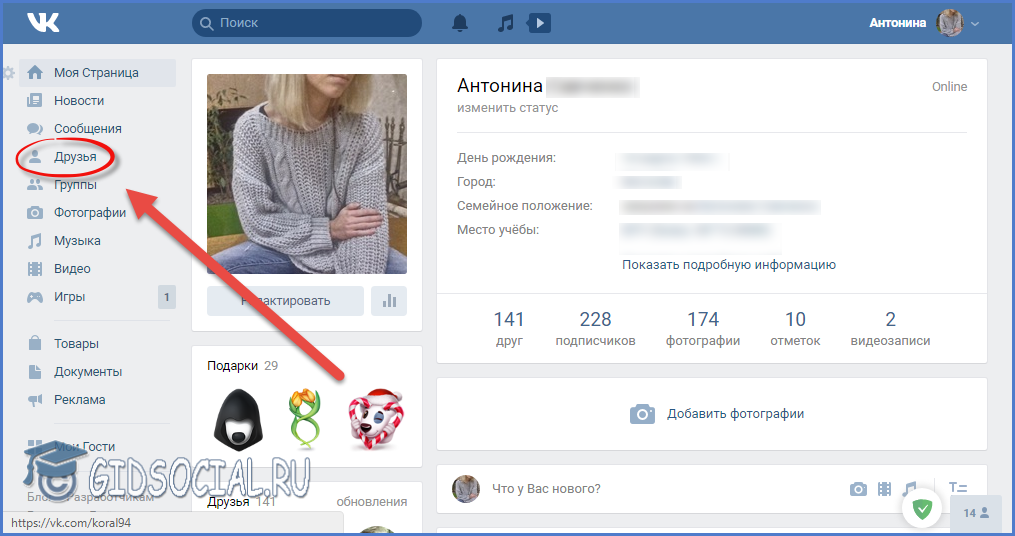Image resolution: width=1015 pixels, height=536 pixels.
Task: Click the people icon next to Группы
Action: tap(35, 184)
